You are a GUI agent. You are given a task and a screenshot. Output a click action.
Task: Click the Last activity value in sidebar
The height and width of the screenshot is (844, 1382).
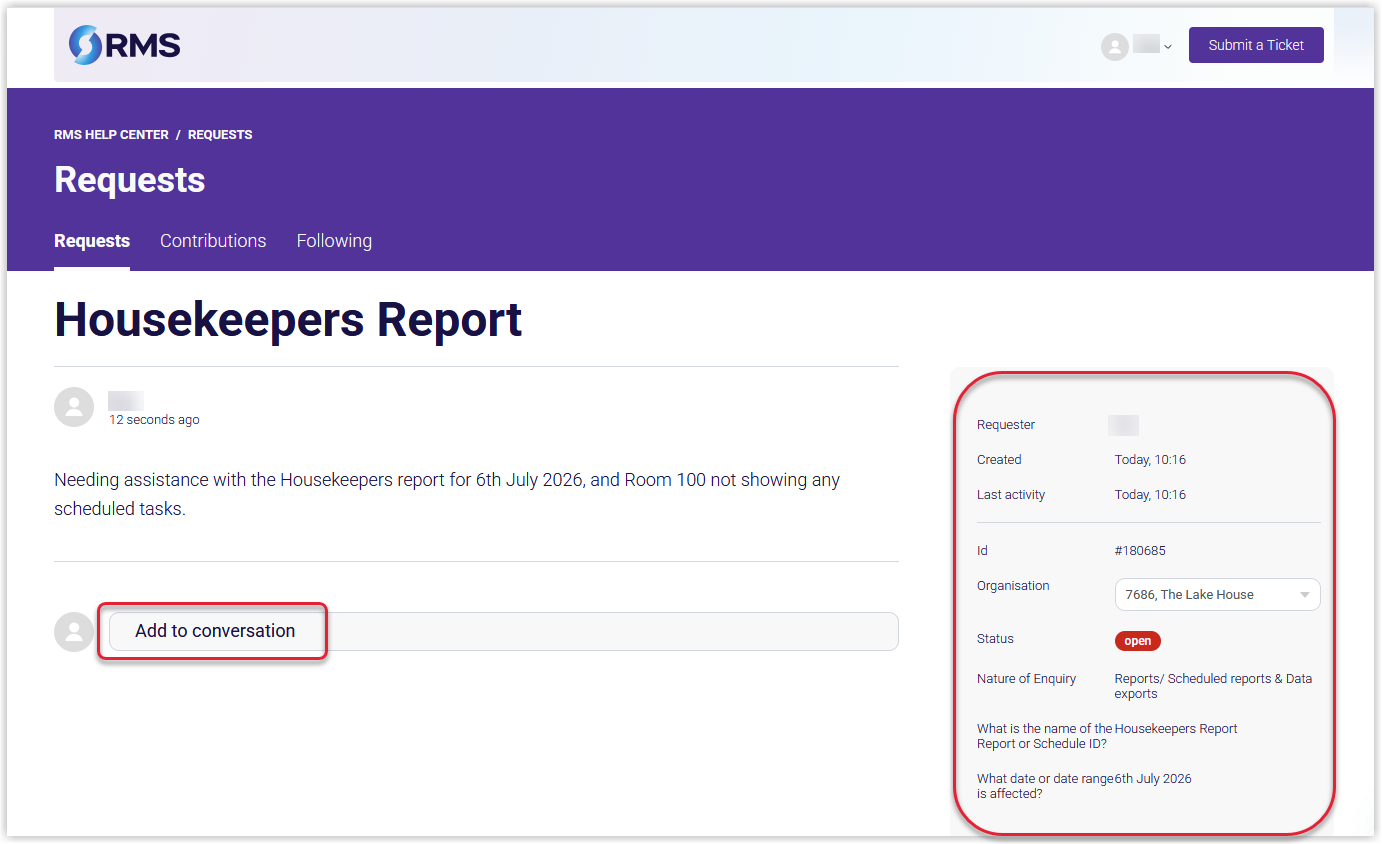click(1150, 495)
